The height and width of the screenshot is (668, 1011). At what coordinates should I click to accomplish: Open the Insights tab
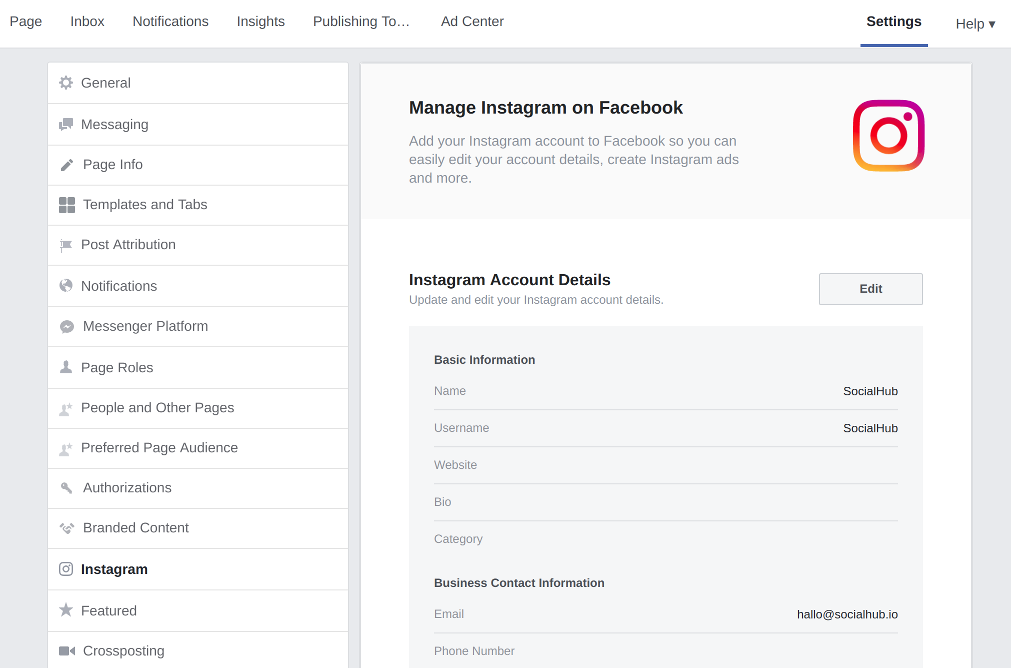(x=260, y=22)
